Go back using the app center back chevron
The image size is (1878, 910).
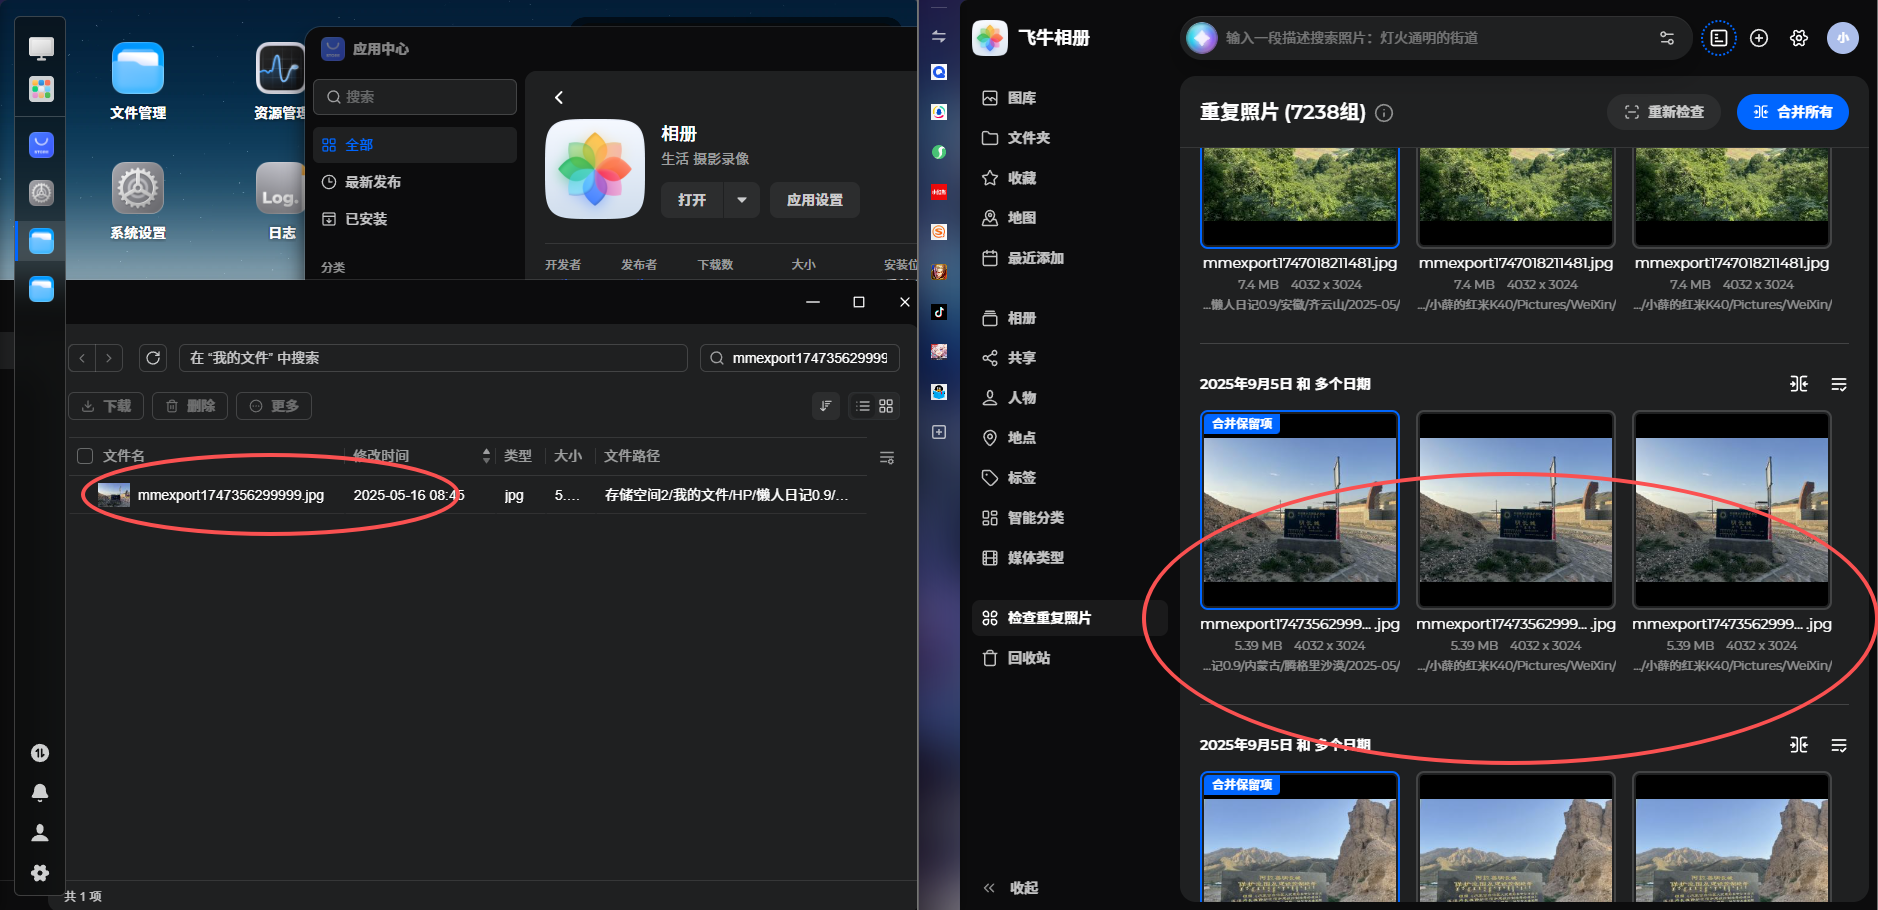tap(559, 97)
